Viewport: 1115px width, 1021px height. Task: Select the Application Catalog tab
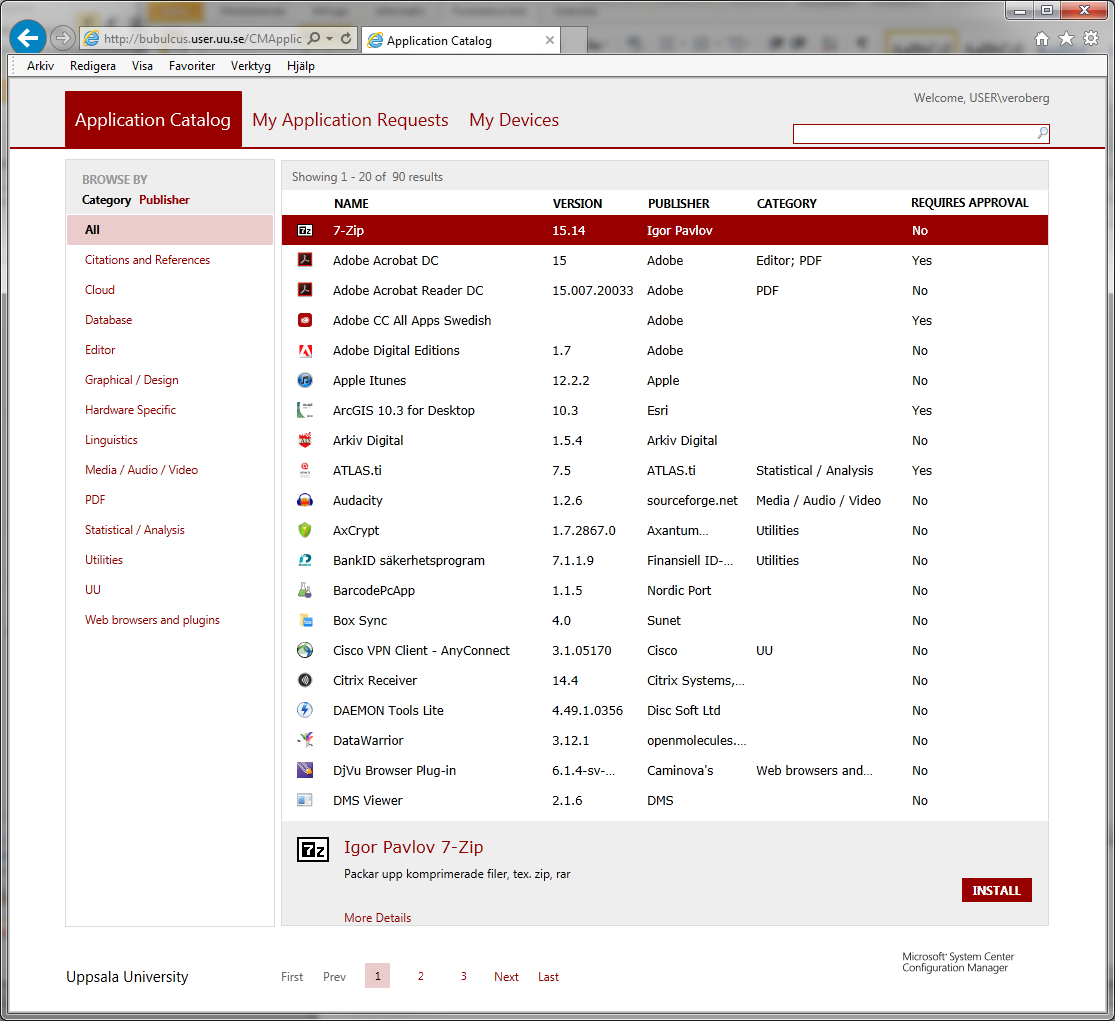coord(153,119)
